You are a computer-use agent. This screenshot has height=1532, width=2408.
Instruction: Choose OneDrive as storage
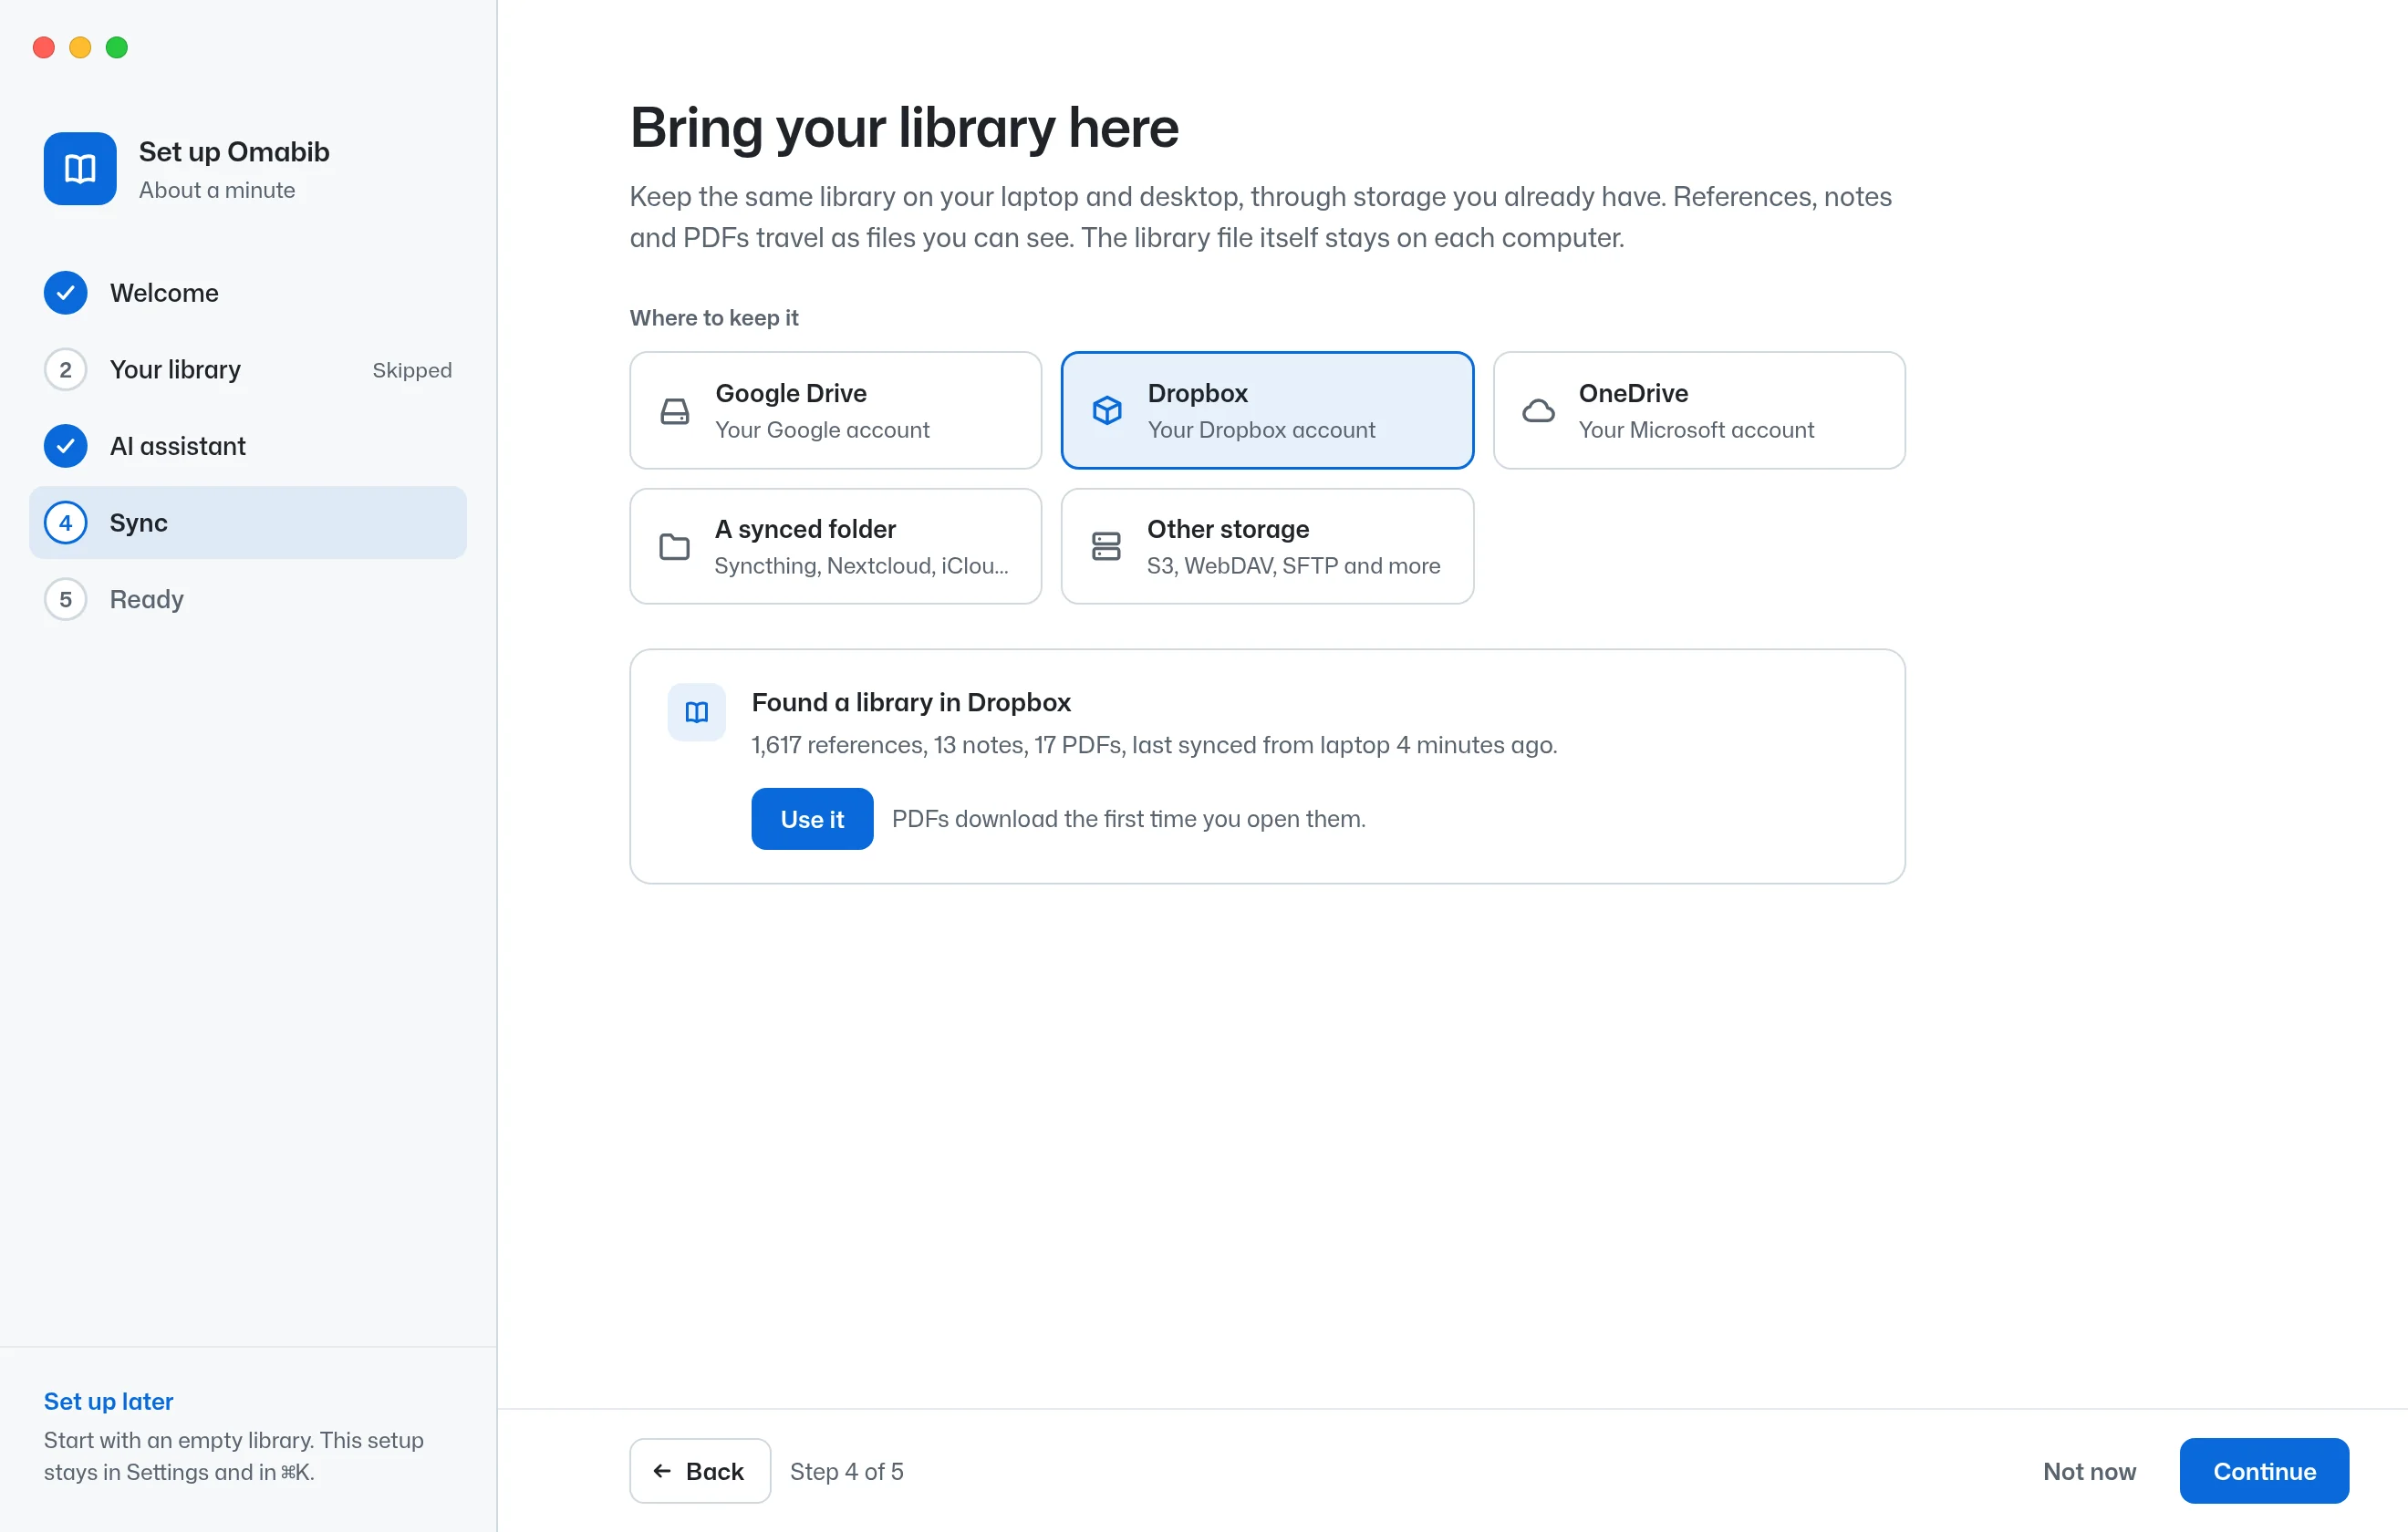pos(1699,411)
